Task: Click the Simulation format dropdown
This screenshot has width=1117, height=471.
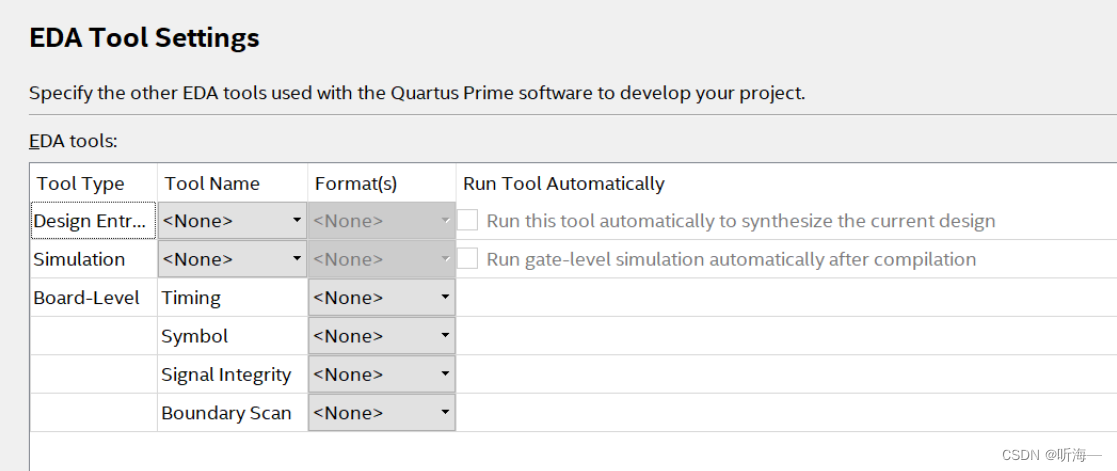Action: coord(381,259)
